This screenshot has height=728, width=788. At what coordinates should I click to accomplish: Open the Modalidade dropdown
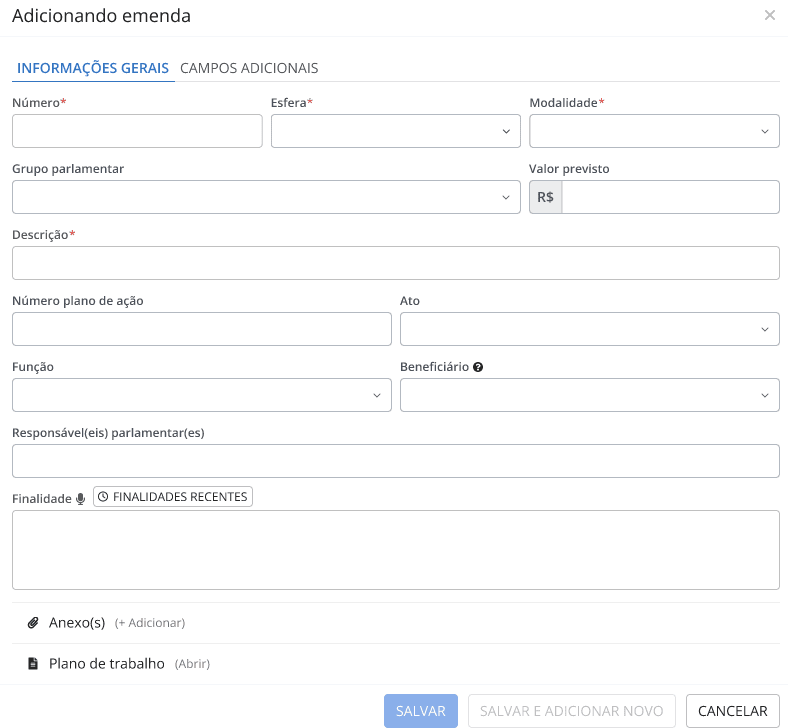point(654,131)
